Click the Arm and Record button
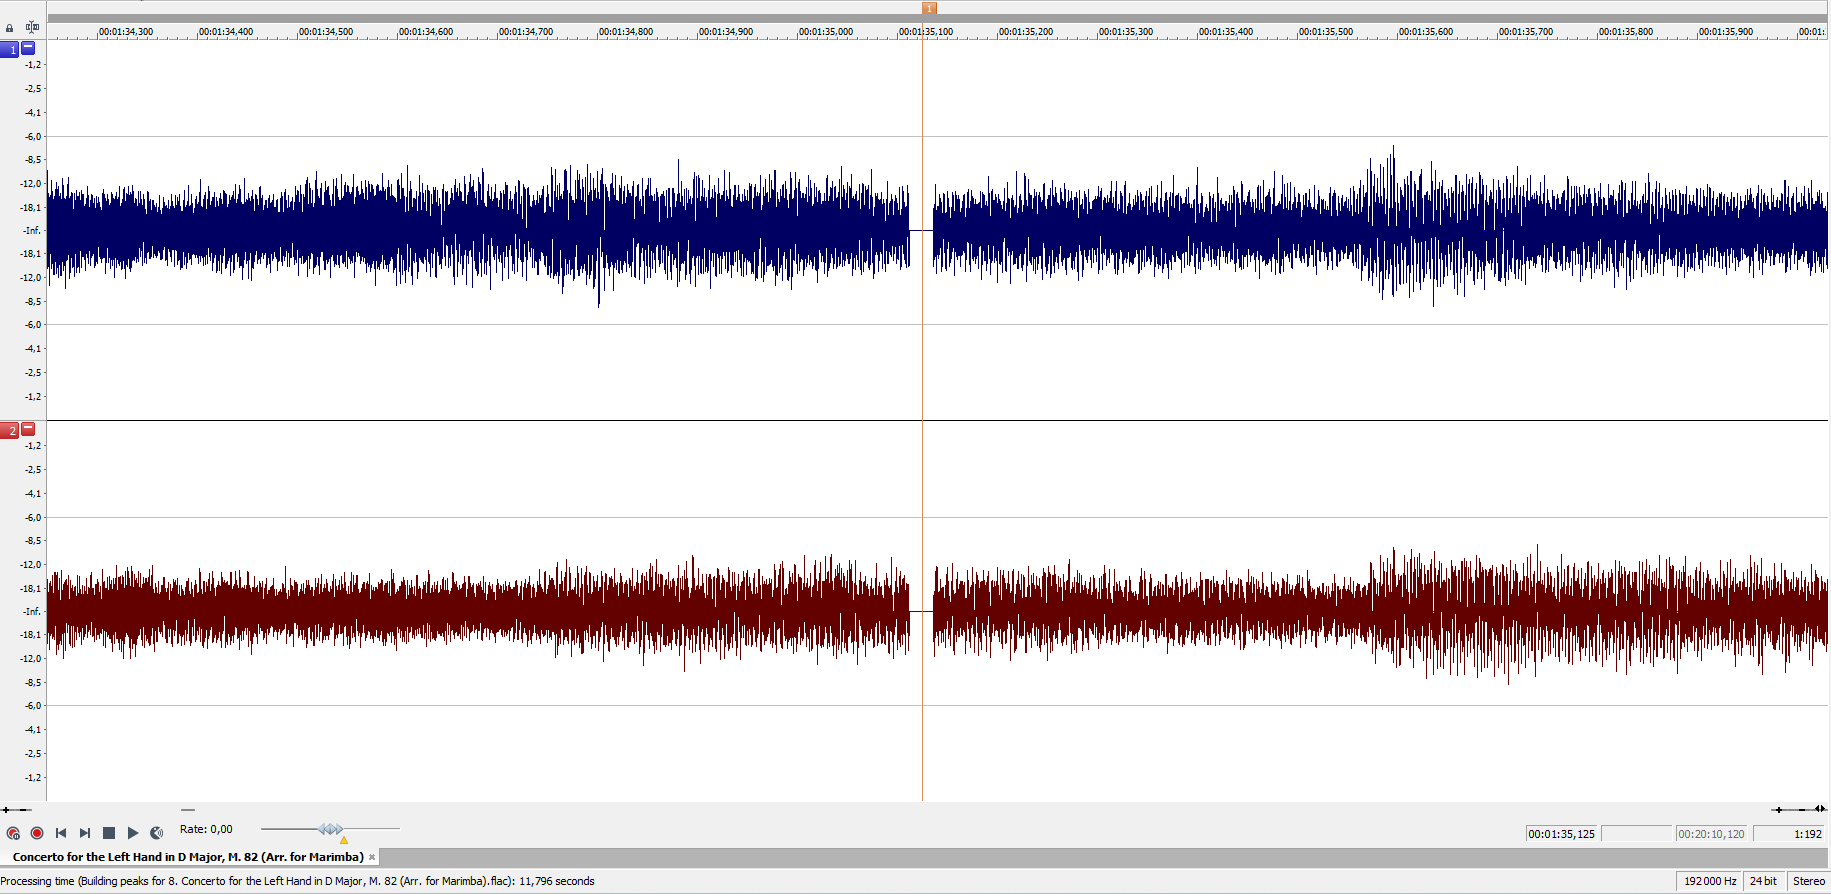This screenshot has height=894, width=1831. (13, 833)
